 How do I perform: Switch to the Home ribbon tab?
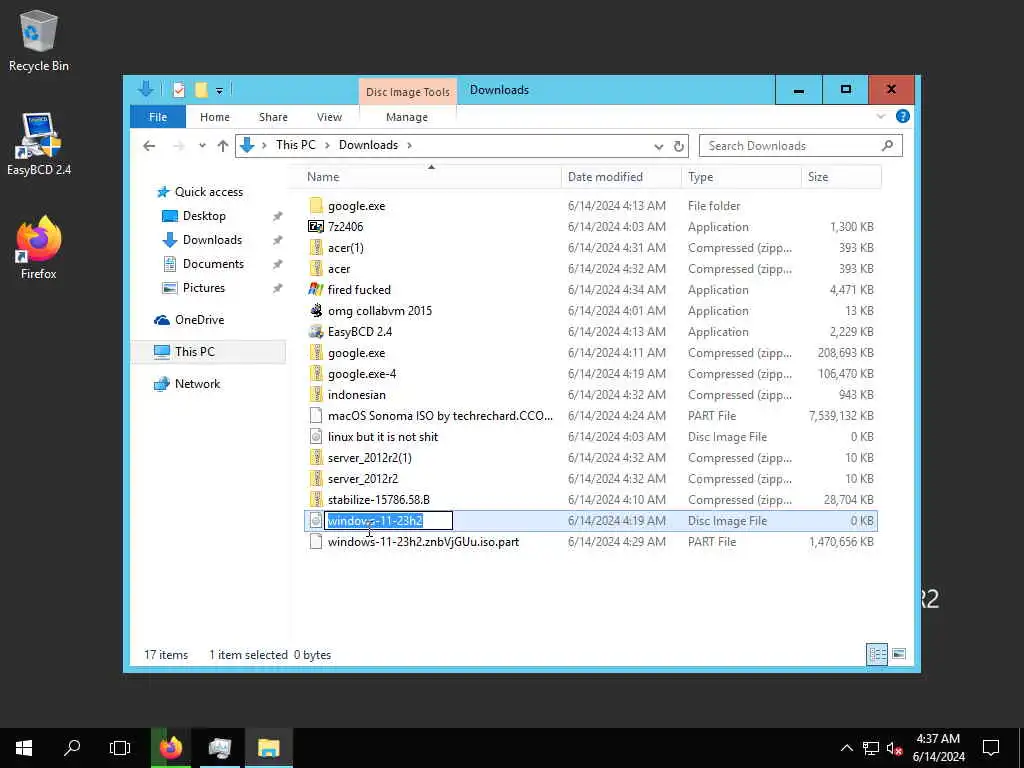click(215, 117)
